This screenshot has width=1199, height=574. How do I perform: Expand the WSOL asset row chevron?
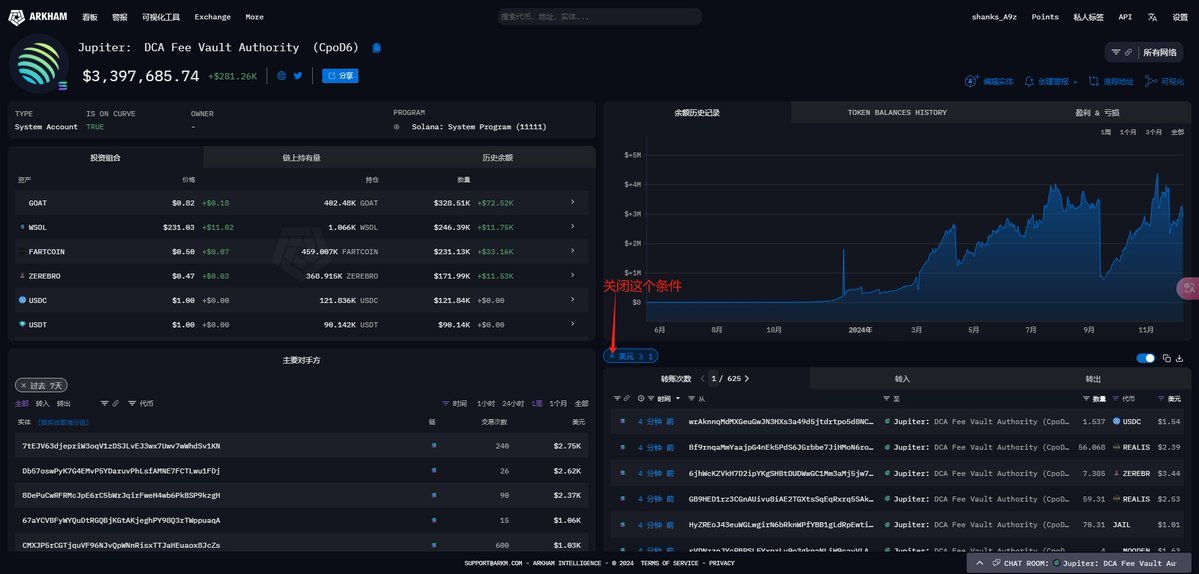point(573,227)
